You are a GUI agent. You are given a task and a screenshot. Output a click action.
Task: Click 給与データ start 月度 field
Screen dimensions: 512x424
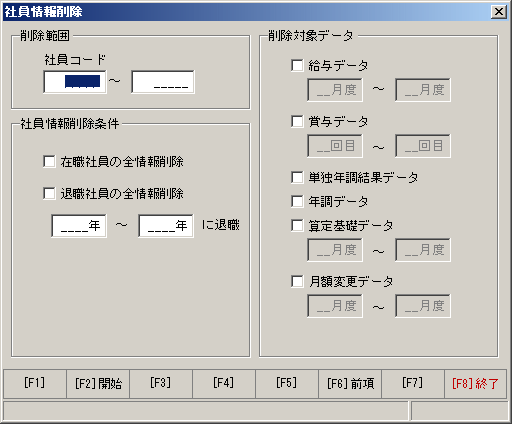[335, 90]
